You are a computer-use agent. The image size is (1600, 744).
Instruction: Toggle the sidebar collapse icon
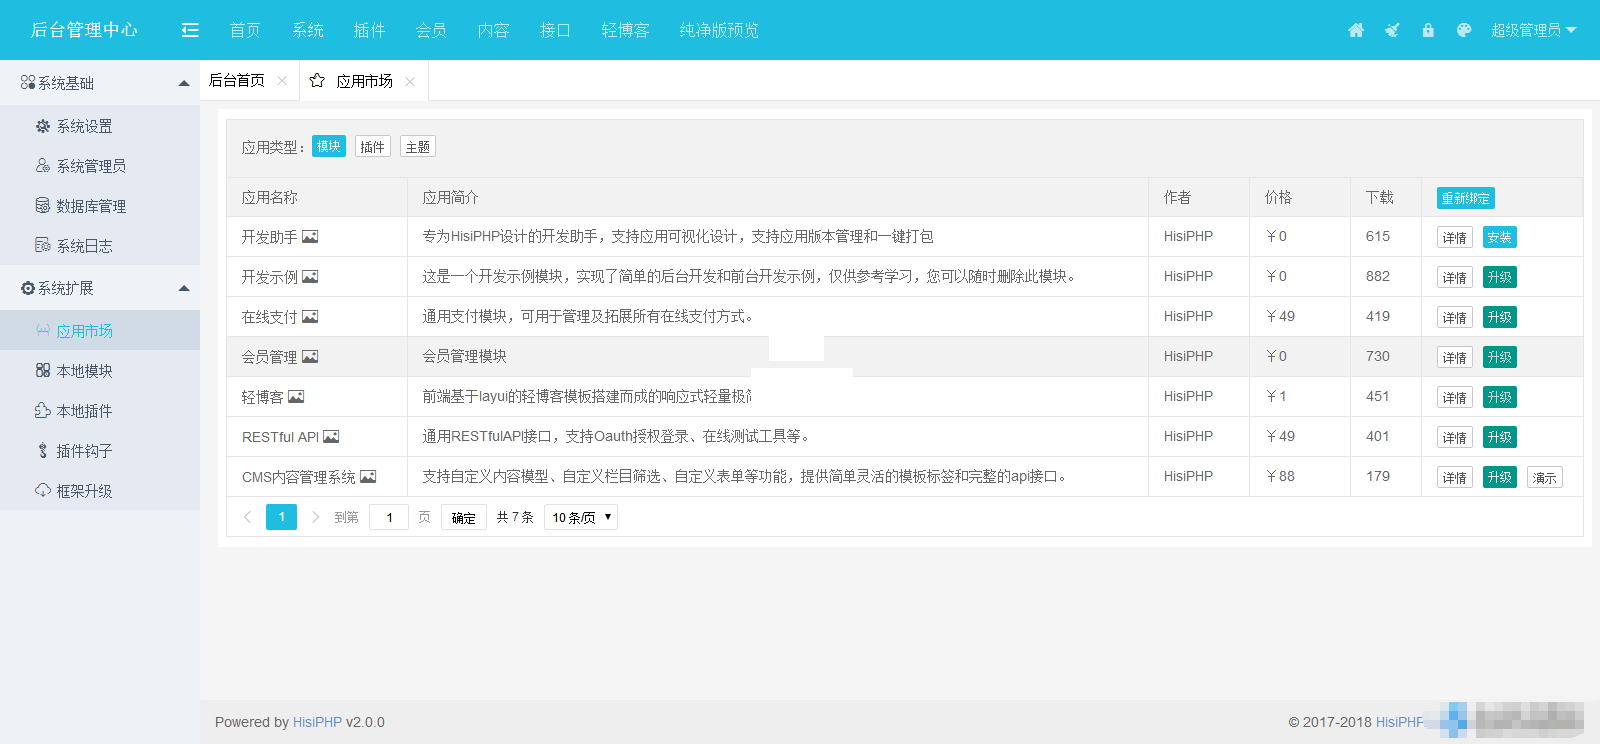point(190,30)
